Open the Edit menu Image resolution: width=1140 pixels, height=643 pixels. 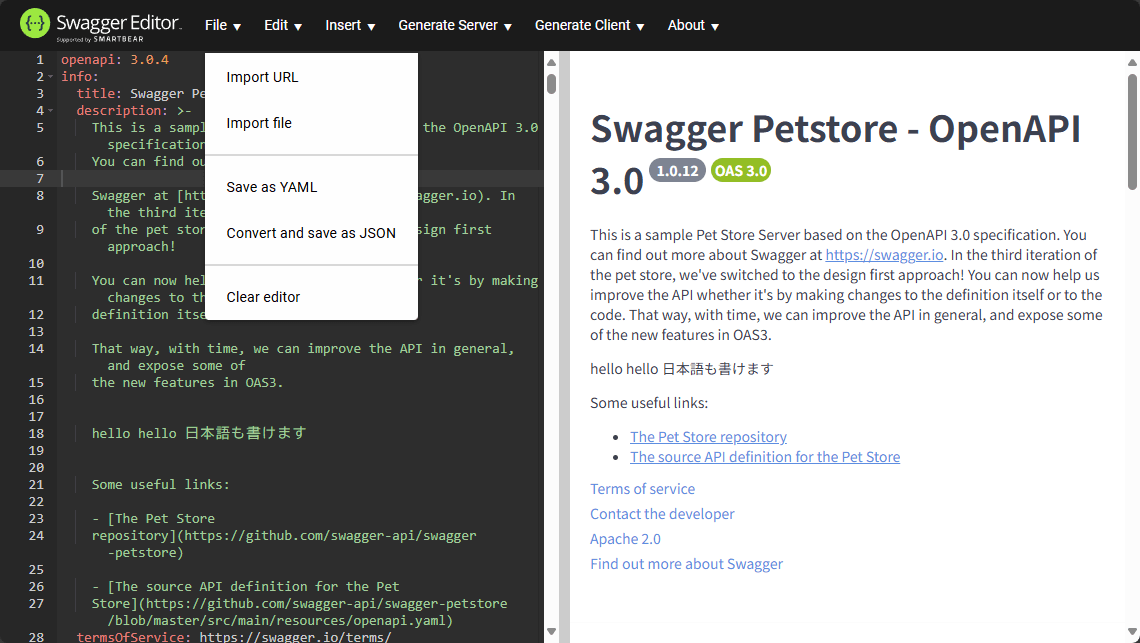(281, 25)
